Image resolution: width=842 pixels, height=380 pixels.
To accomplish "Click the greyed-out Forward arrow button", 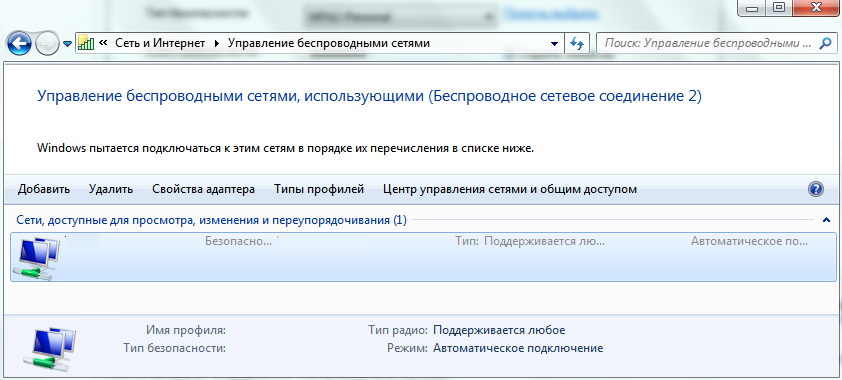I will (48, 43).
